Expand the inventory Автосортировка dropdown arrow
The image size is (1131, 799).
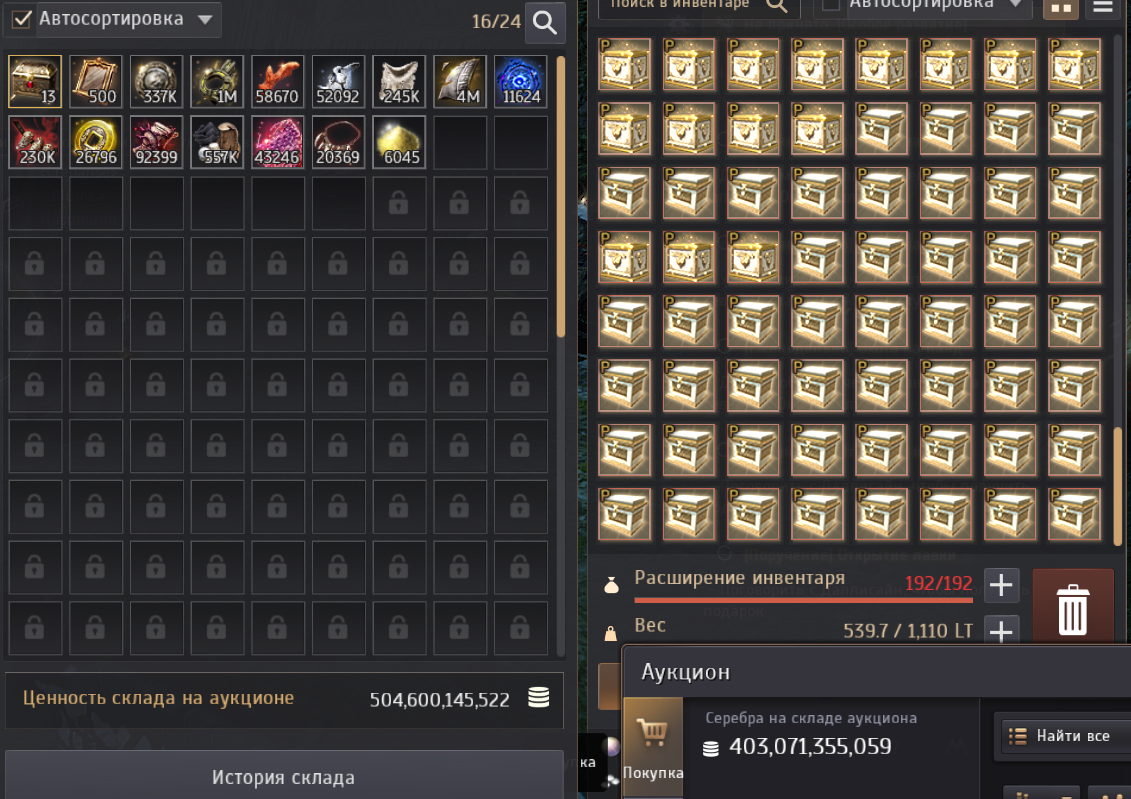pyautogui.click(x=1016, y=4)
